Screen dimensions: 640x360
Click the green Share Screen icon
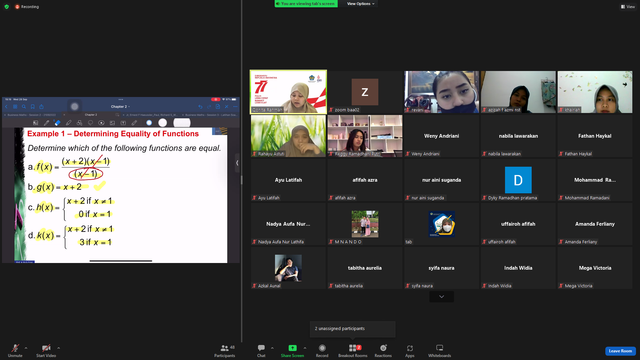point(292,348)
